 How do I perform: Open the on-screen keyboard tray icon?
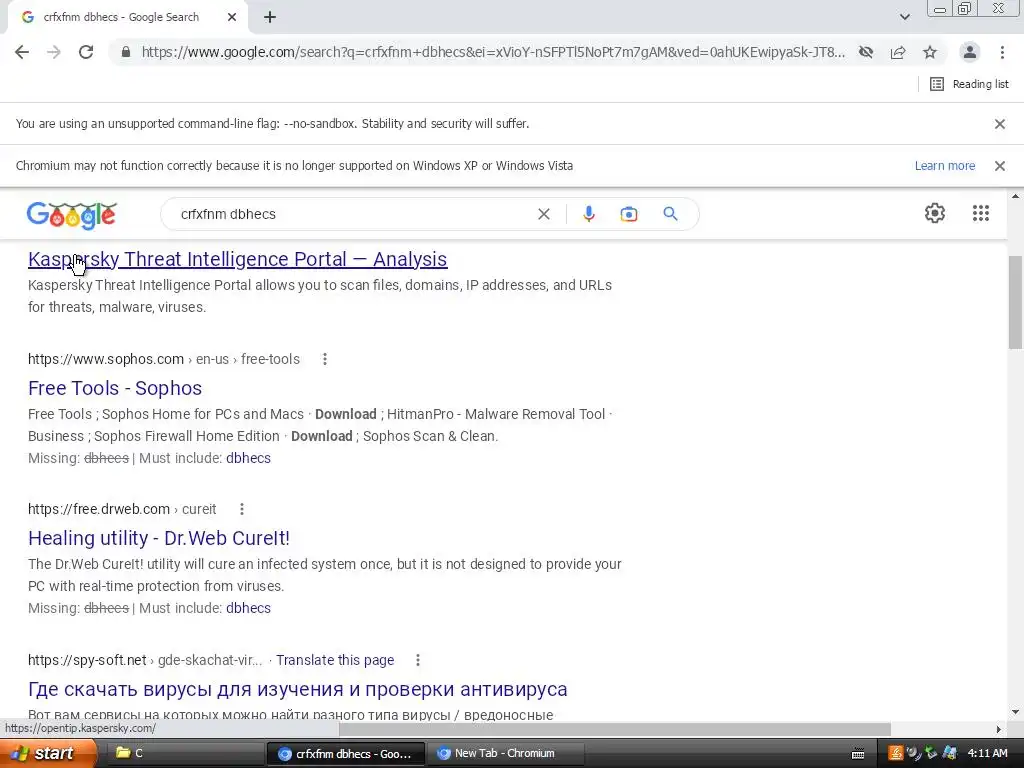(857, 754)
